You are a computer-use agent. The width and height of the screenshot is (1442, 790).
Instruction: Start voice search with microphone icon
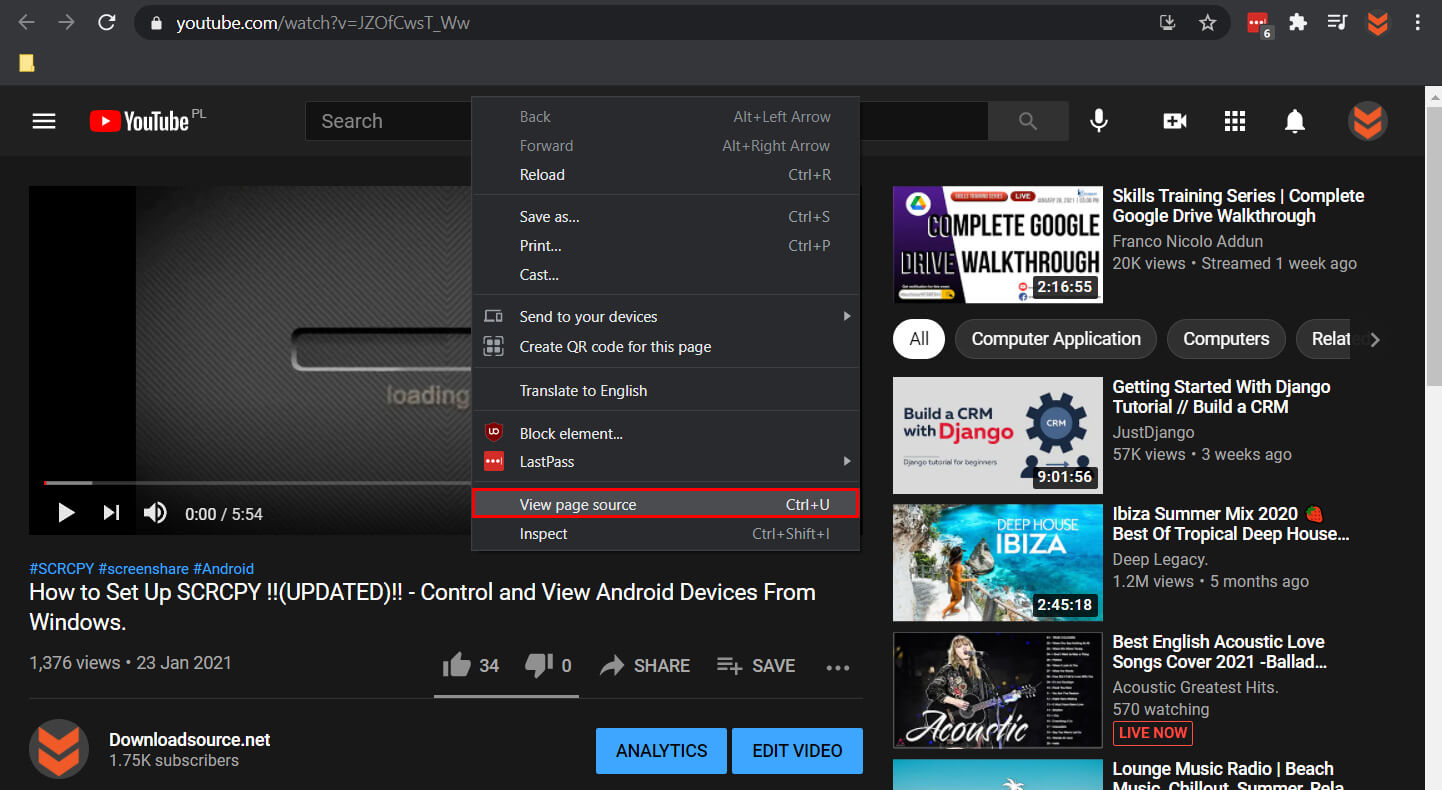tap(1099, 121)
